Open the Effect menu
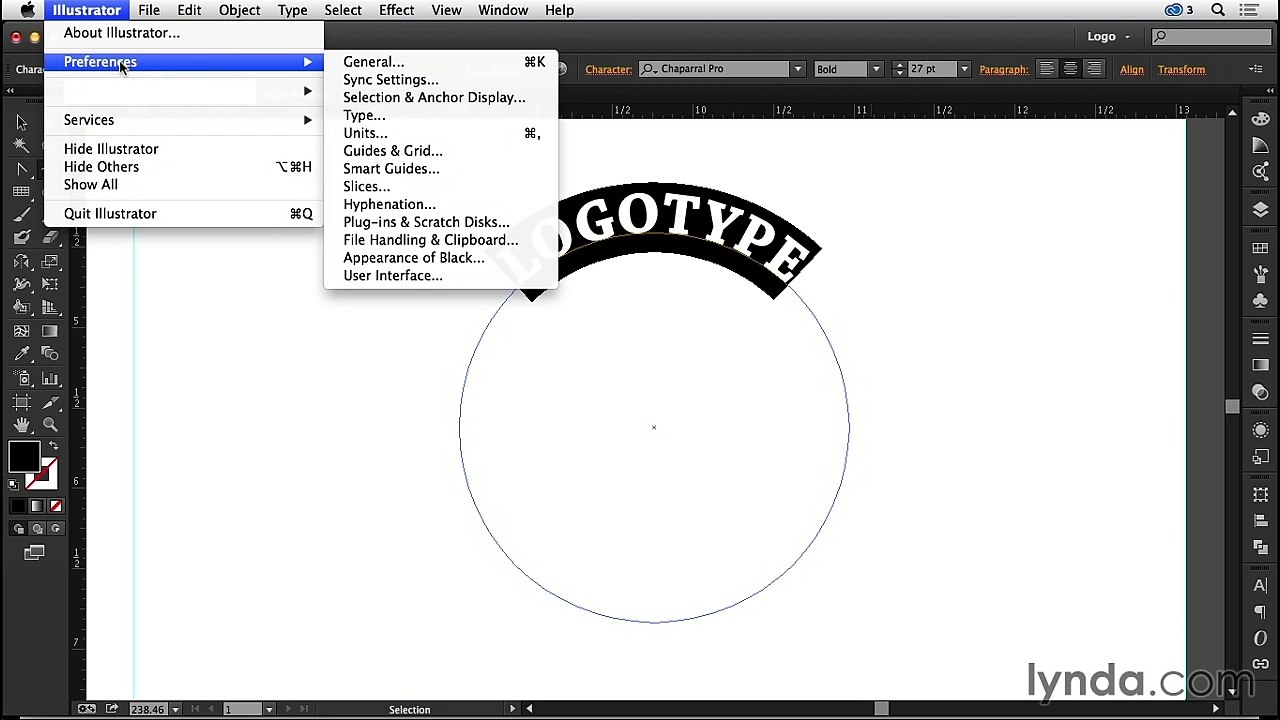 [396, 10]
